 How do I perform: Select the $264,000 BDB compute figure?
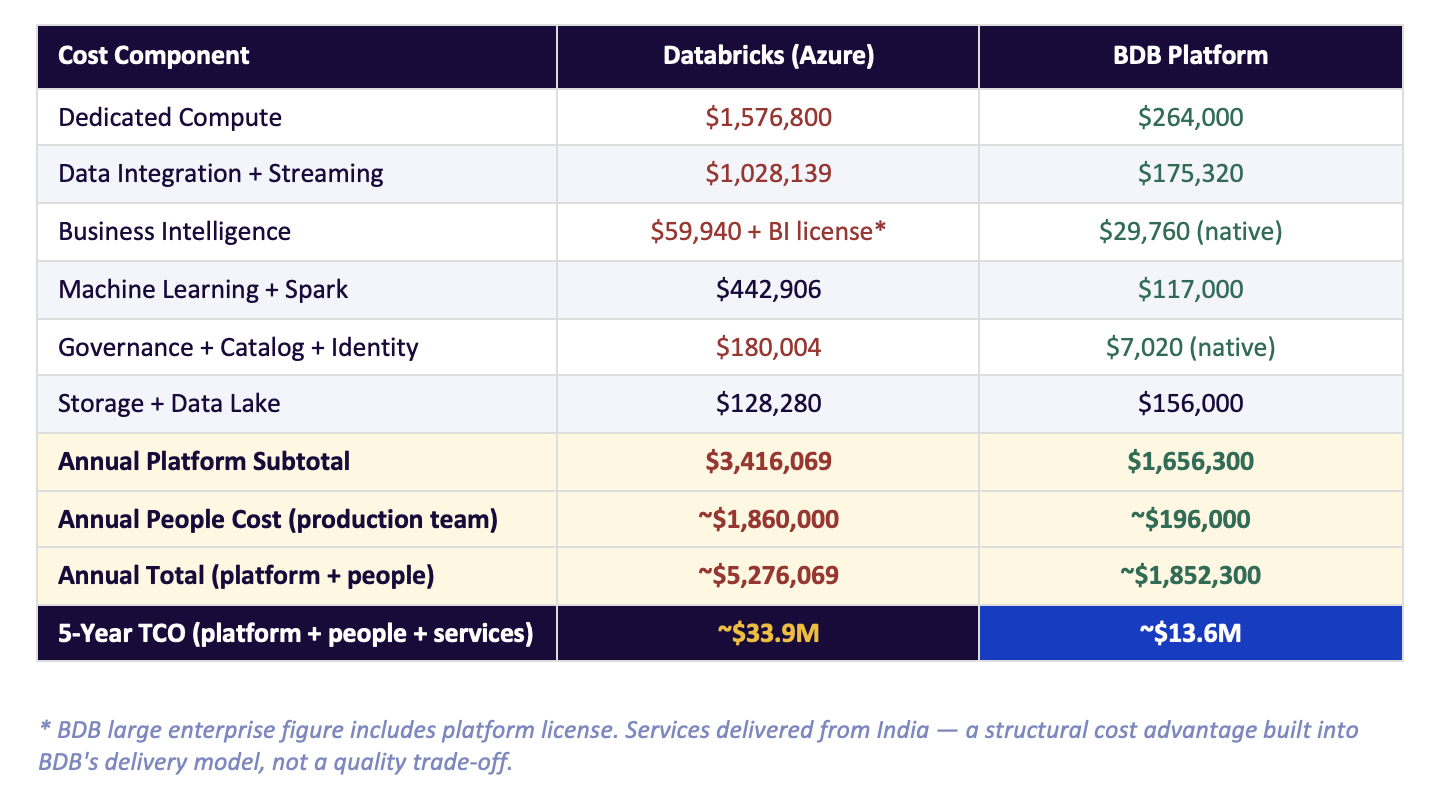1189,117
